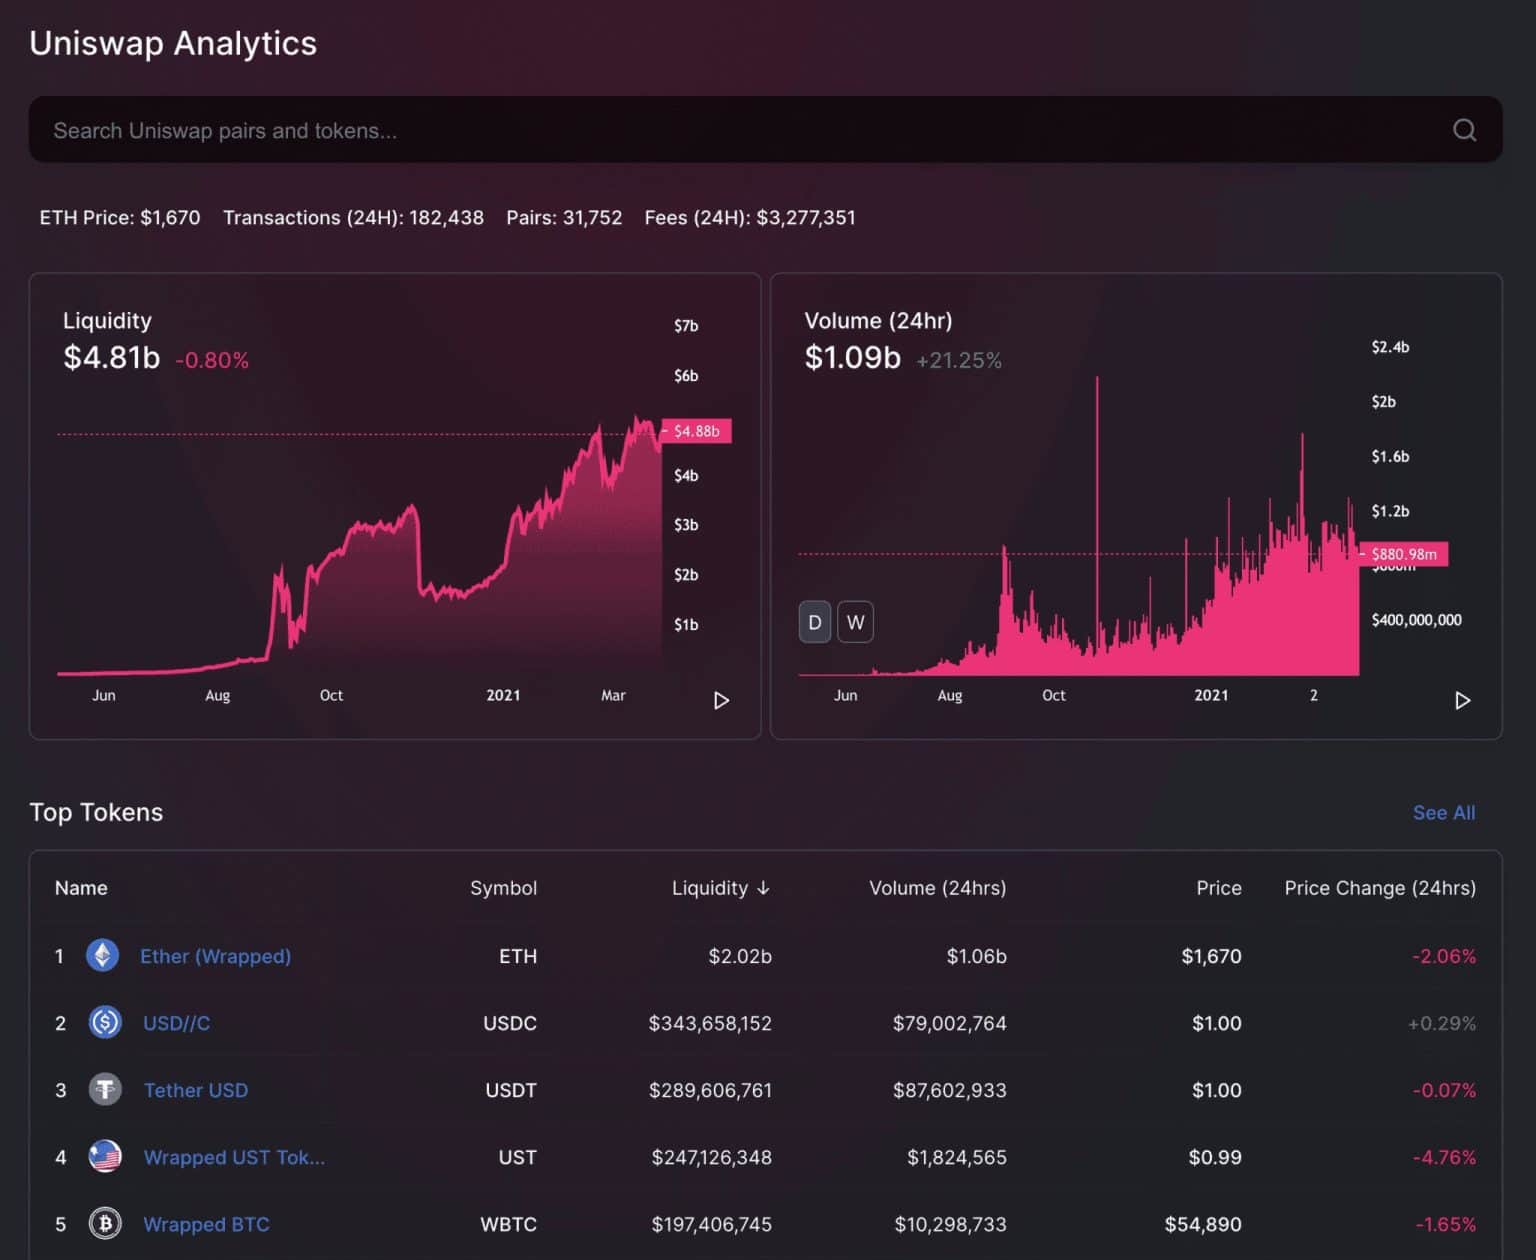Click the Tether USD token icon

click(105, 1090)
